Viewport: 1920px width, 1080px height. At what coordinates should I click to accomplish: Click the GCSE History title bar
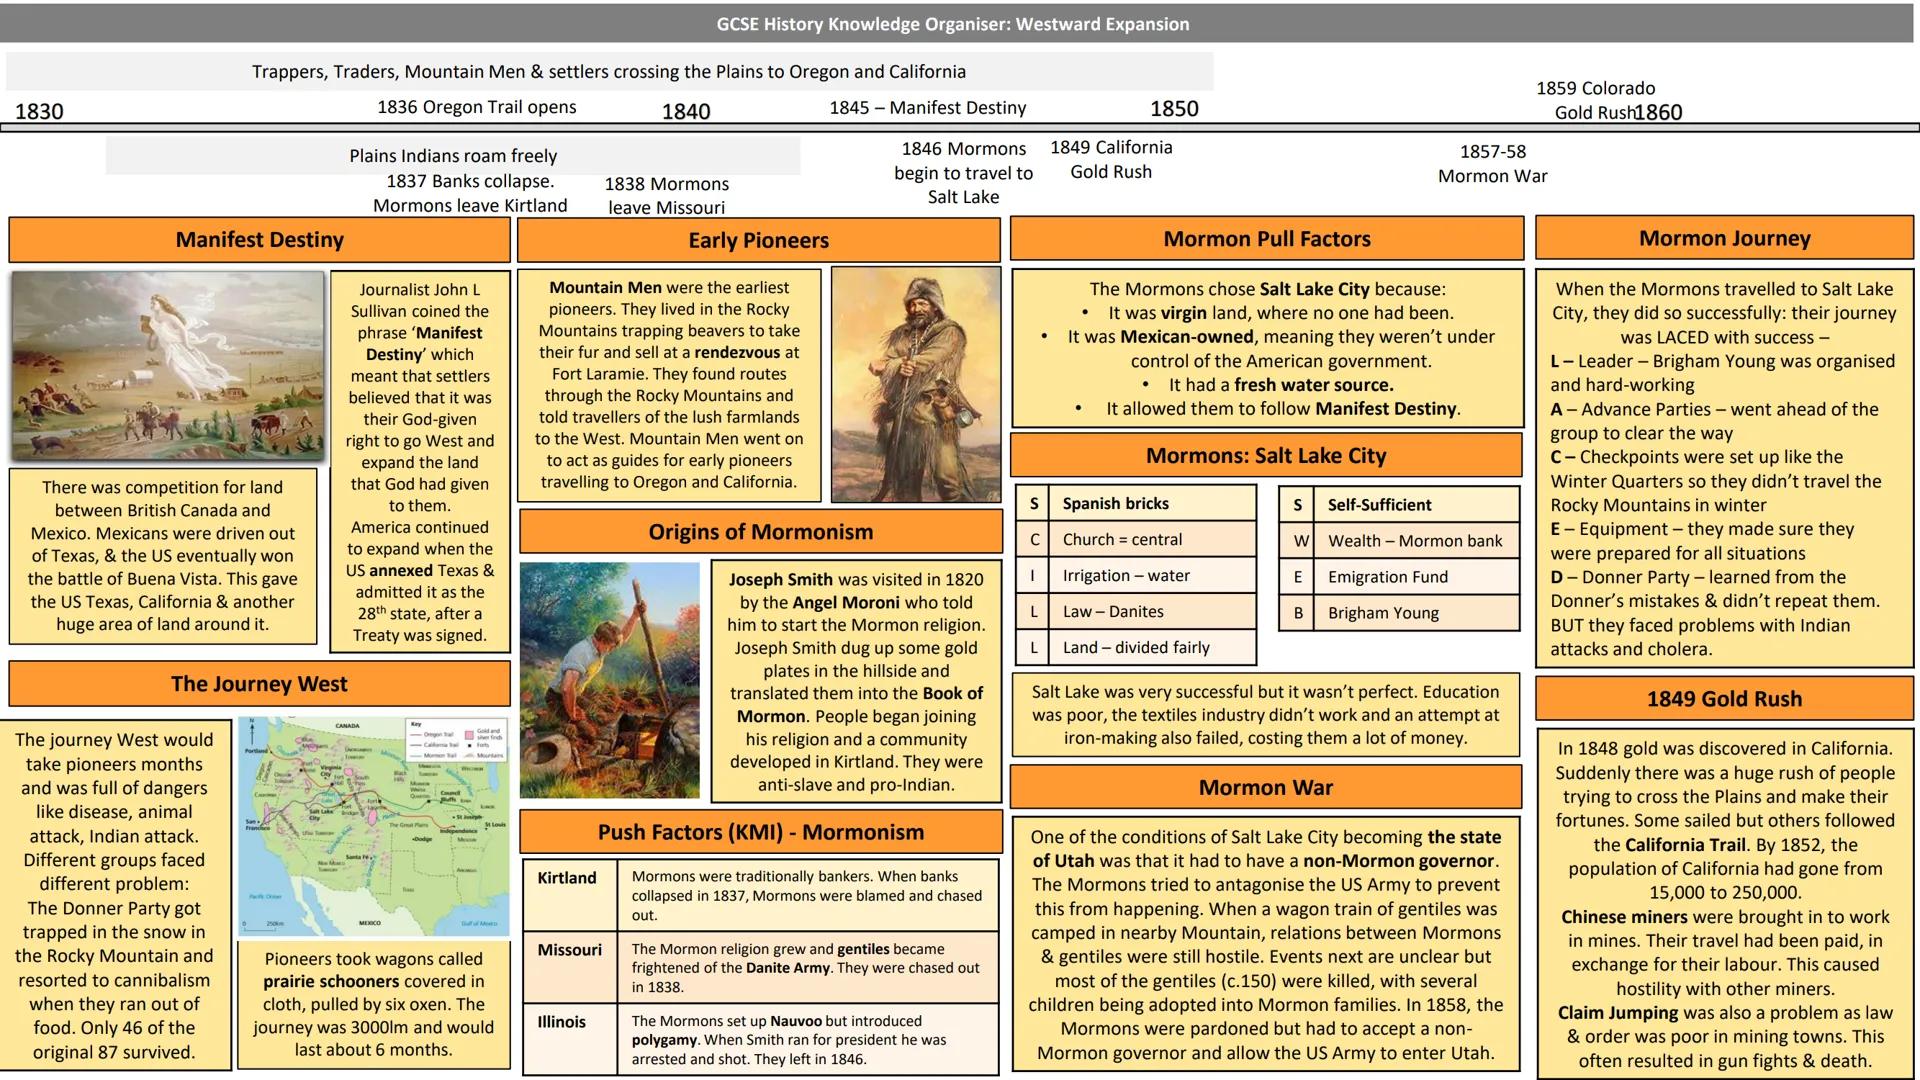(952, 24)
